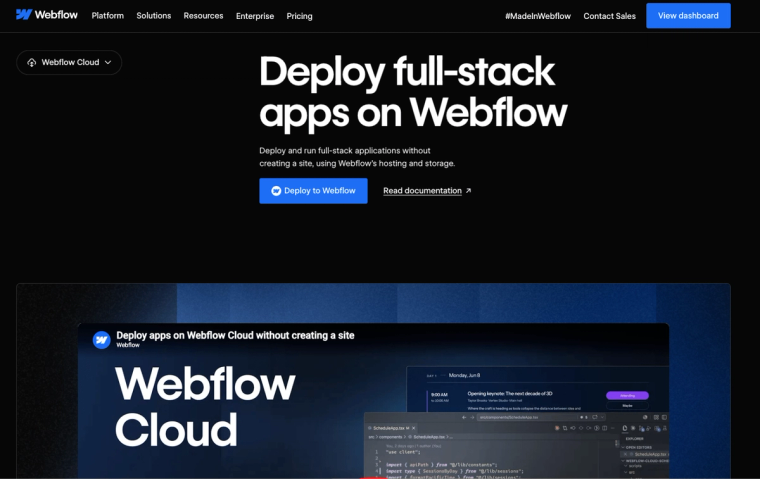Click the View dashboard button
This screenshot has height=479, width=760.
pyautogui.click(x=688, y=16)
